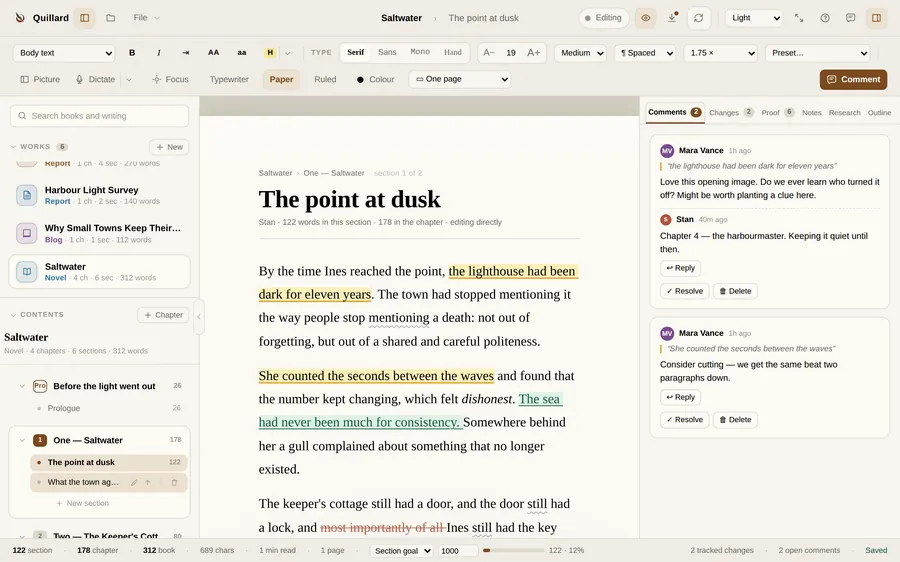Enable Typewriter mode
The width and height of the screenshot is (900, 562).
pyautogui.click(x=229, y=79)
